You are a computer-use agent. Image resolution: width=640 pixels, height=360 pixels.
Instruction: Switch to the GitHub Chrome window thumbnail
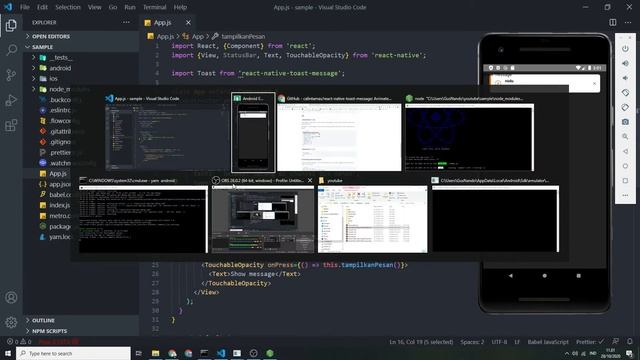339,133
